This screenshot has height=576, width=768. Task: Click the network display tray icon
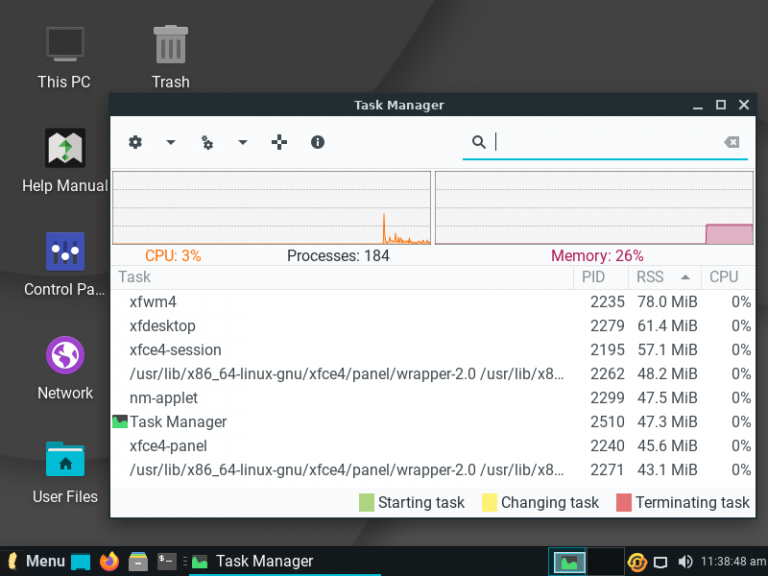point(661,562)
